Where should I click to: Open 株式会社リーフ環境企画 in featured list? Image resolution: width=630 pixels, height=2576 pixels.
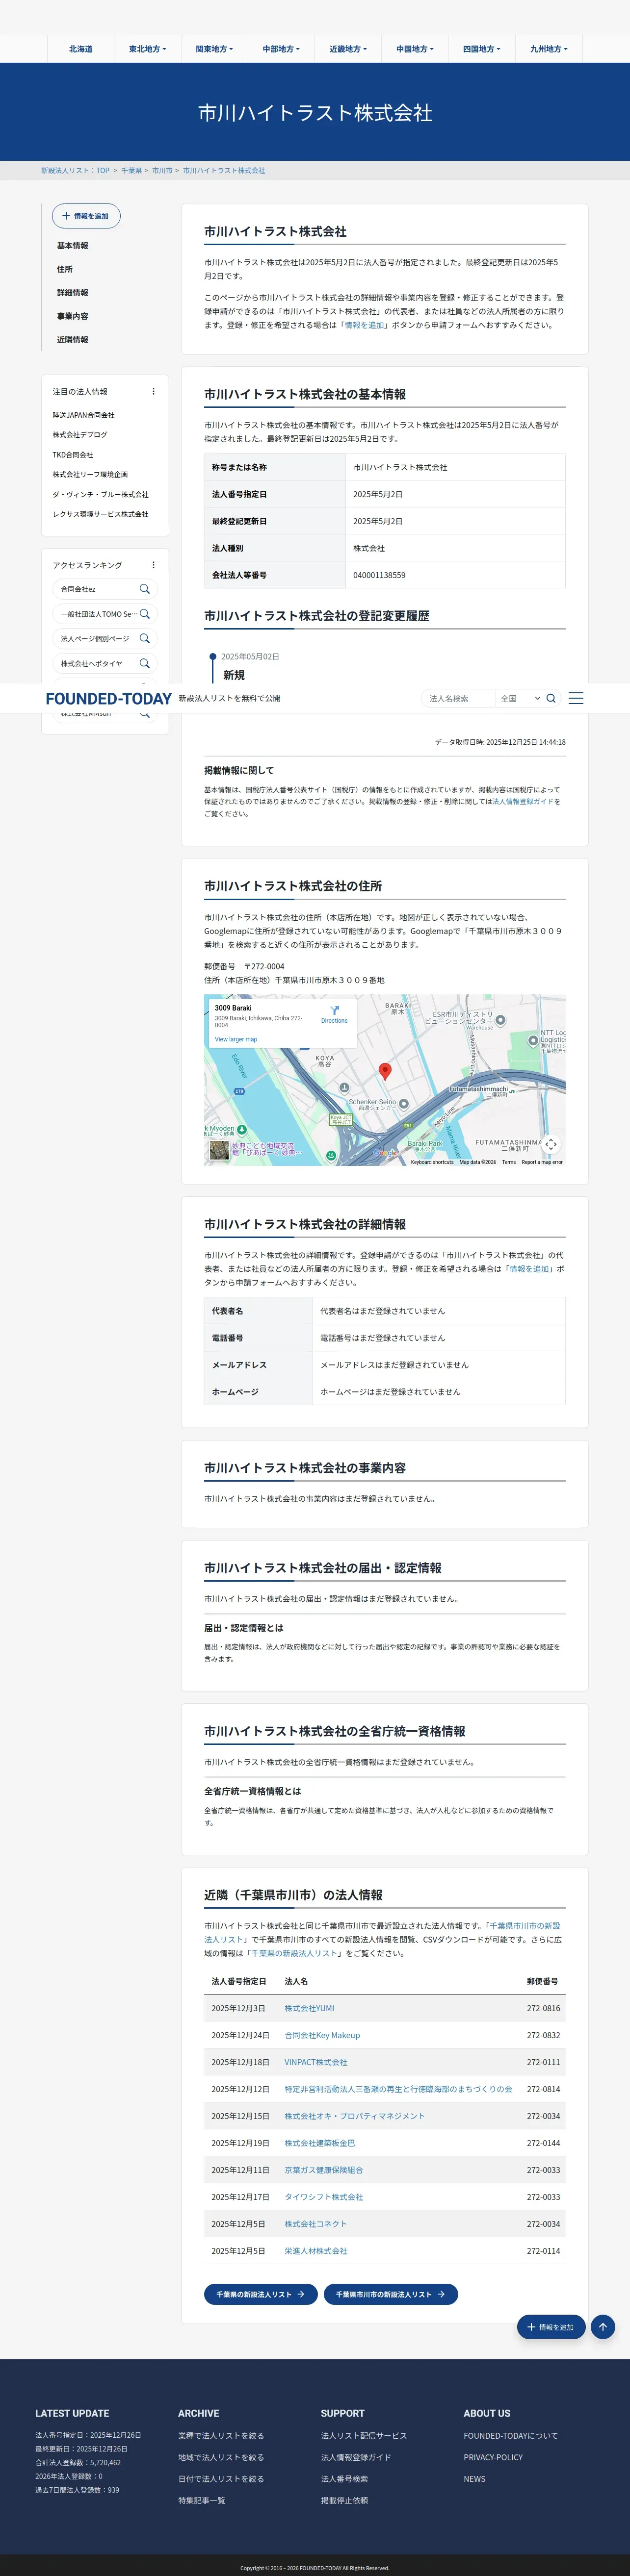pos(90,475)
